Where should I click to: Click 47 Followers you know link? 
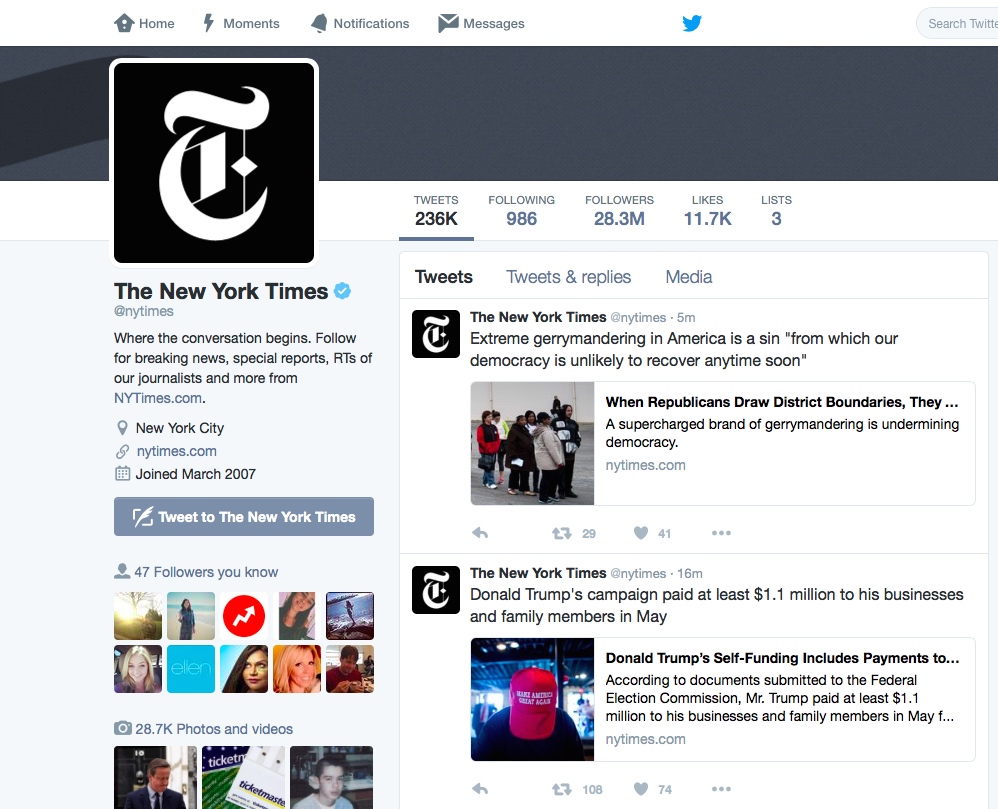coord(206,572)
